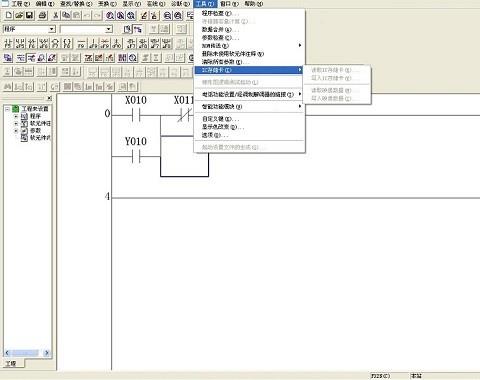Click the parameter node icon in project tree
This screenshot has height=380, width=480.
point(24,130)
